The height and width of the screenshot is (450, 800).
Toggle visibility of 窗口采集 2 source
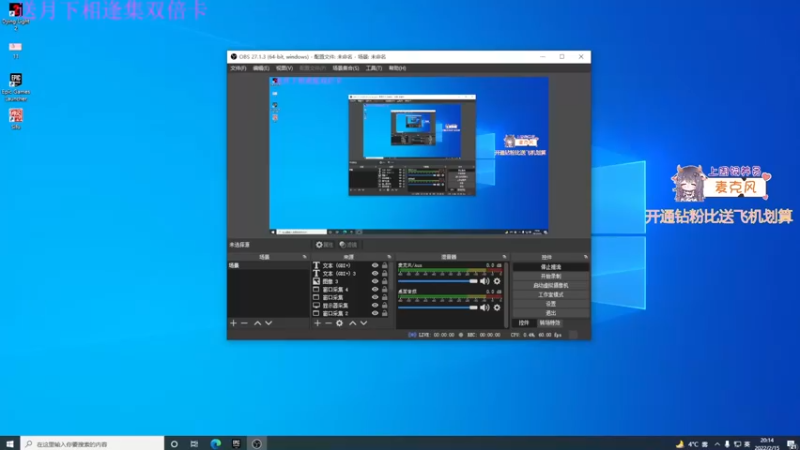pyautogui.click(x=375, y=313)
